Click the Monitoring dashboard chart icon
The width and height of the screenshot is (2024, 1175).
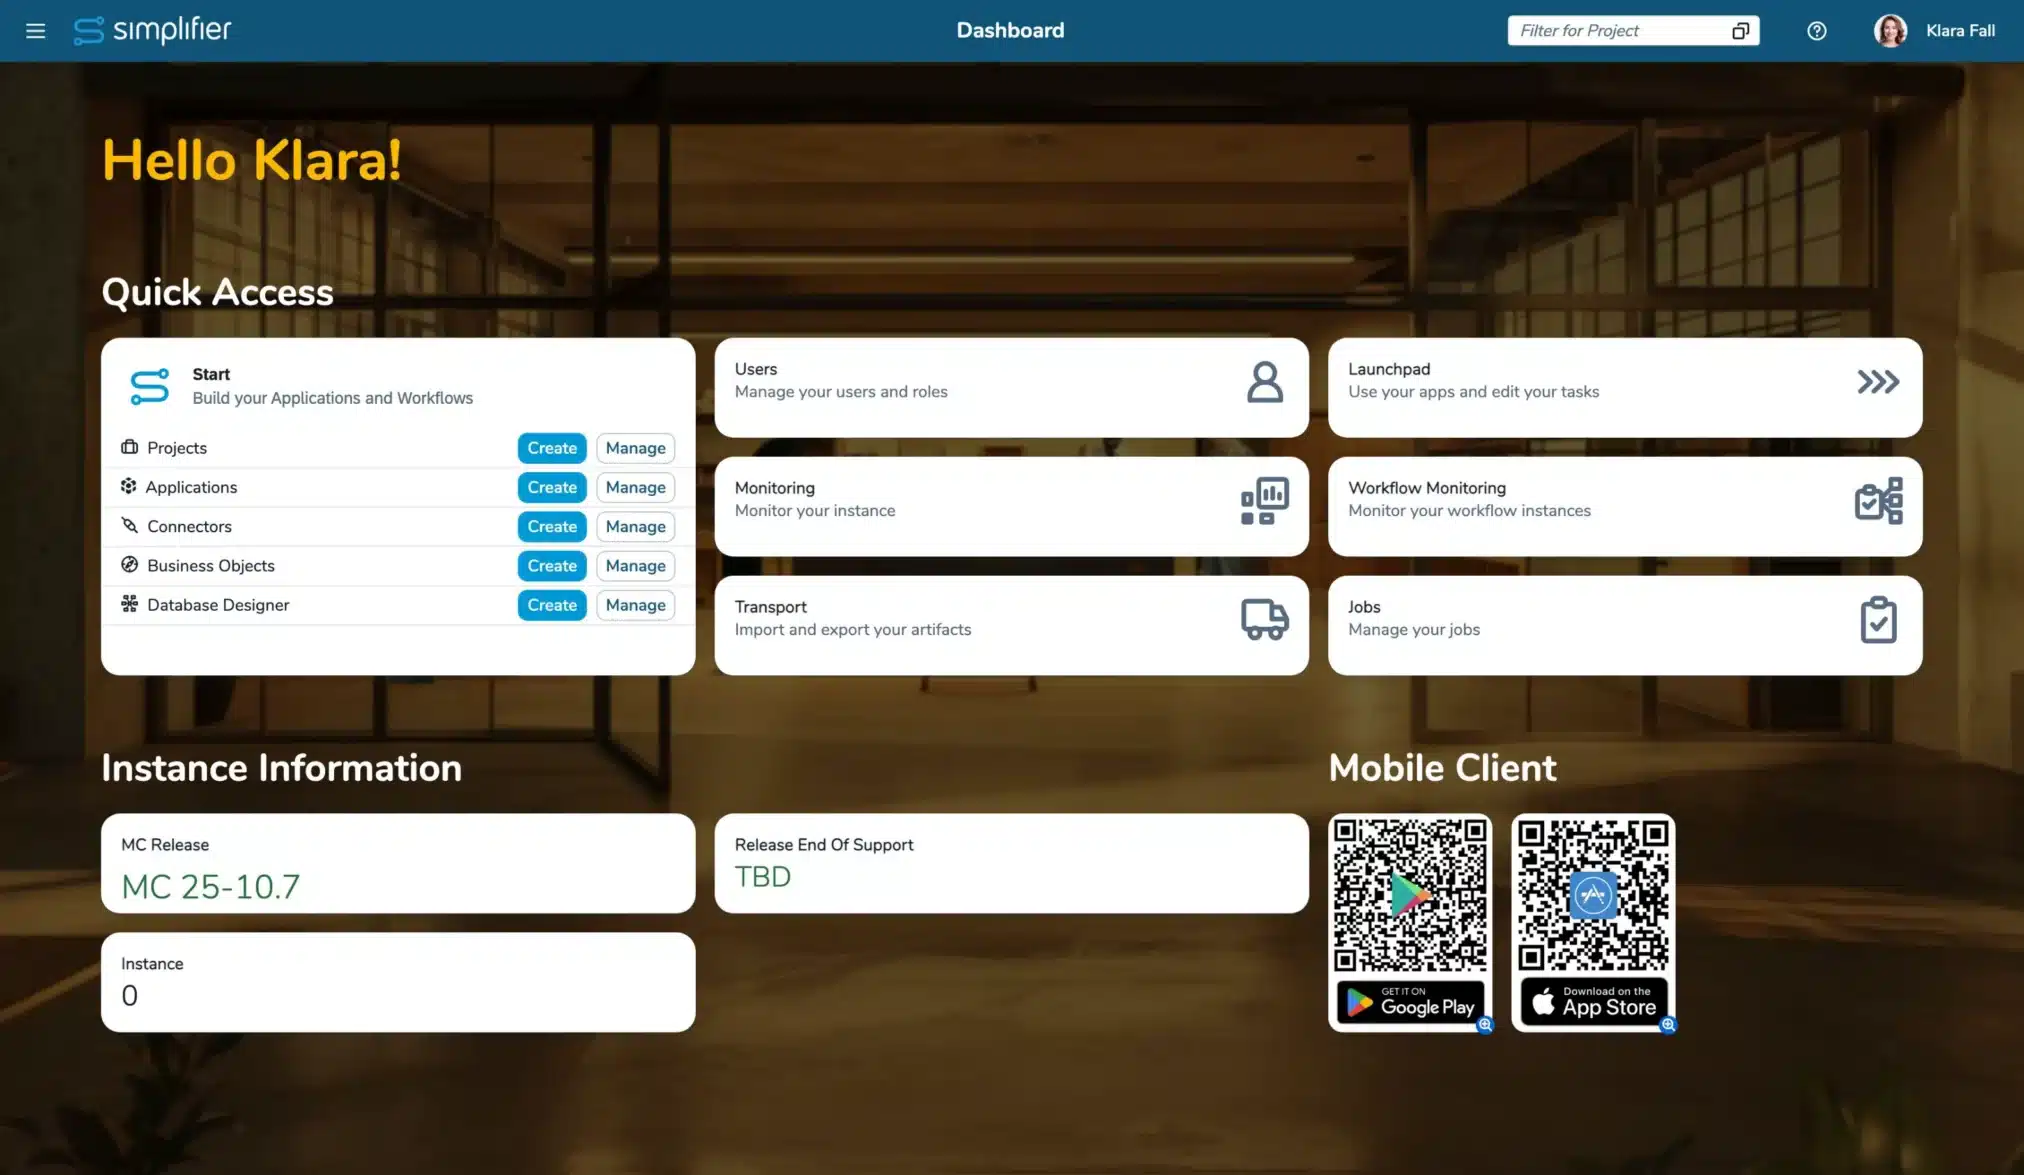tap(1264, 501)
